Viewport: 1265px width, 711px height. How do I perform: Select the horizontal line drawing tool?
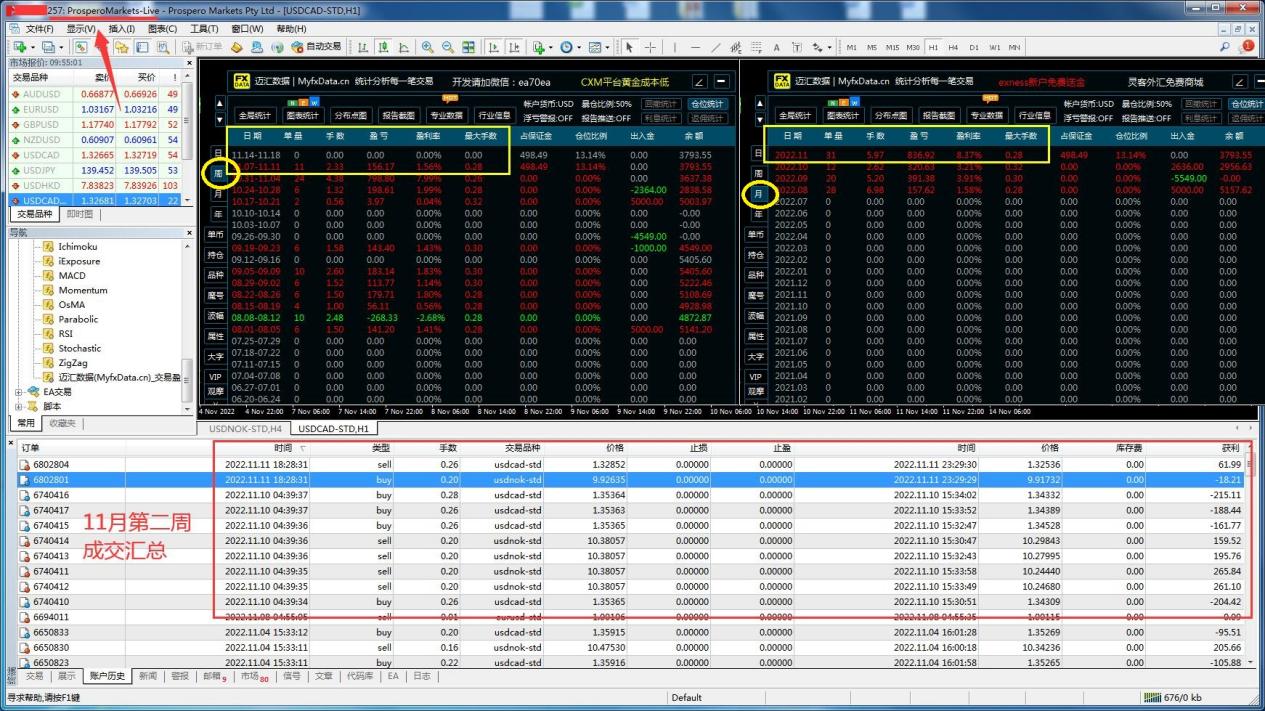pyautogui.click(x=696, y=47)
